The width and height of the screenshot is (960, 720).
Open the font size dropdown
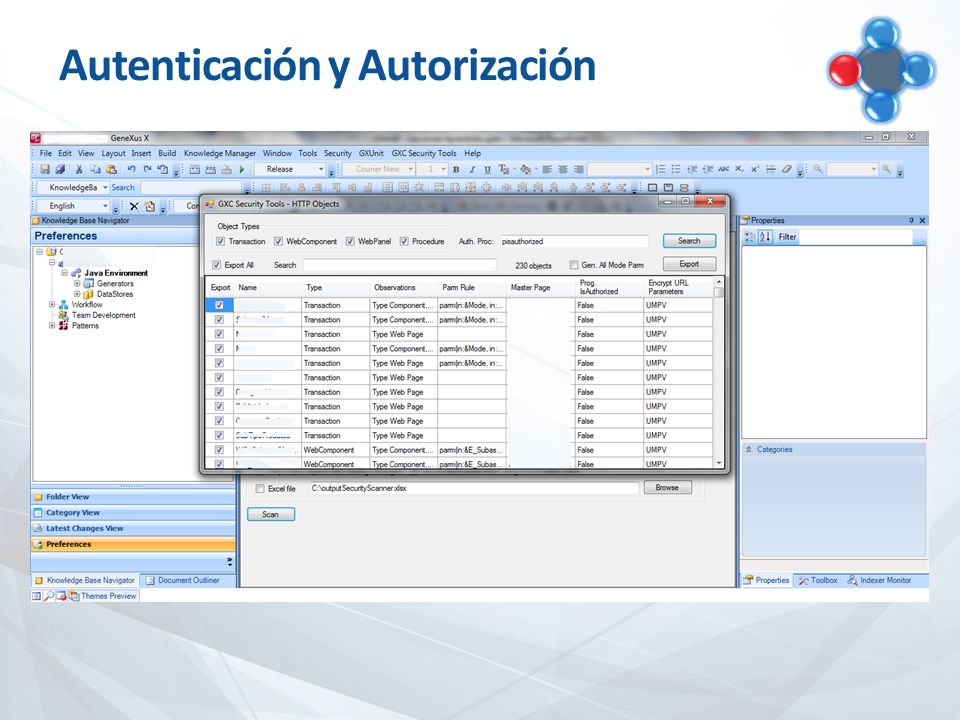click(443, 169)
